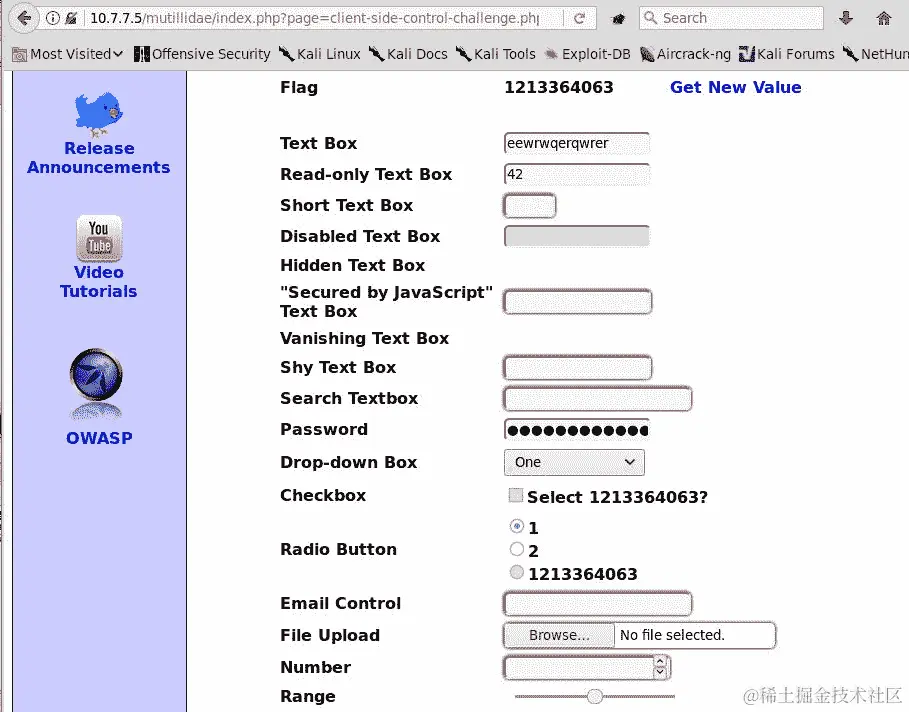Viewport: 909px width, 712px height.
Task: Open downloads via the down arrow icon
Action: coord(846,19)
